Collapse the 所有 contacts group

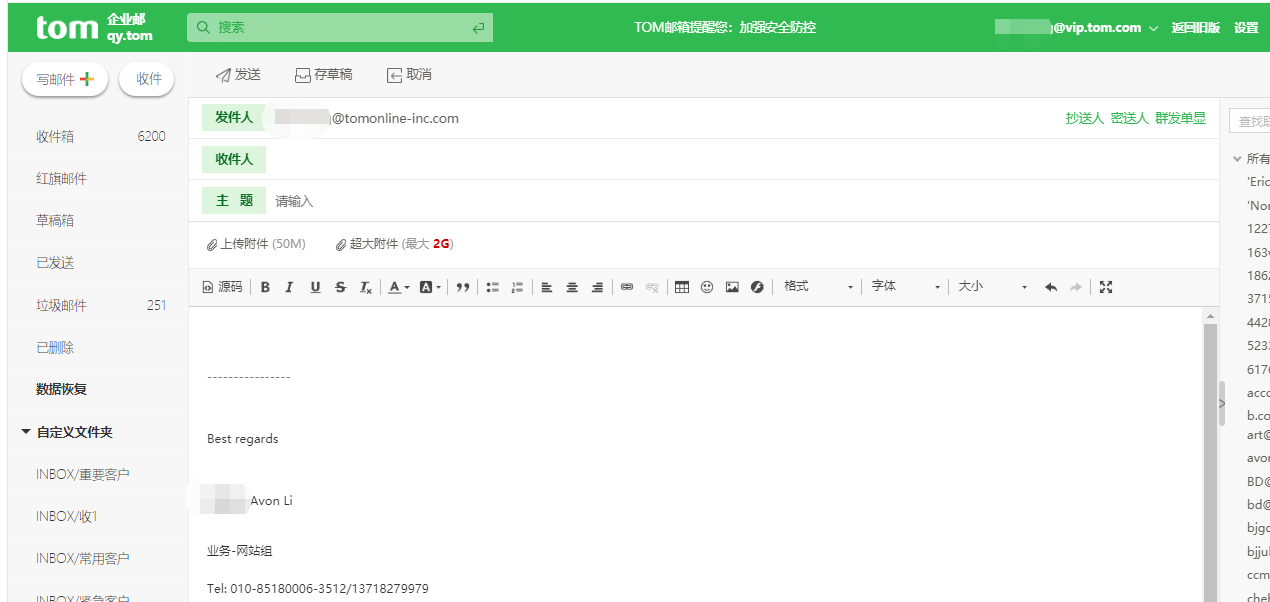pyautogui.click(x=1238, y=159)
